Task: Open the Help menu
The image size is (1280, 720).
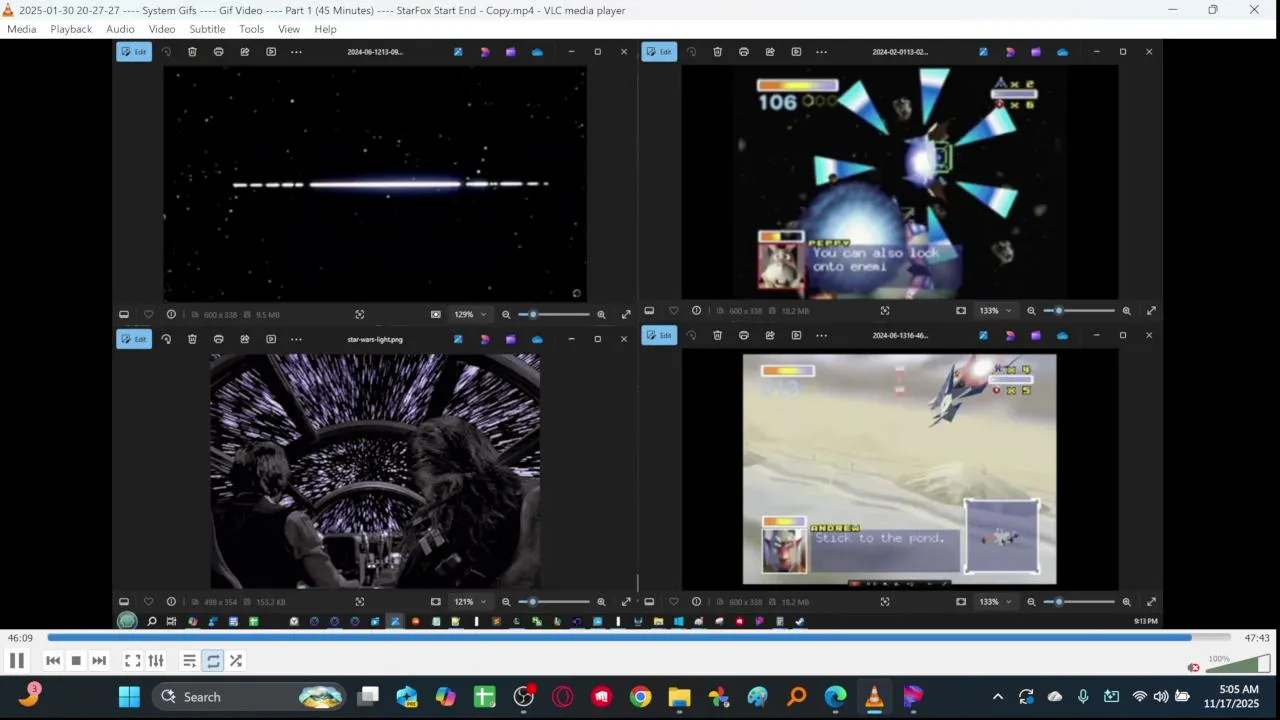Action: (325, 29)
